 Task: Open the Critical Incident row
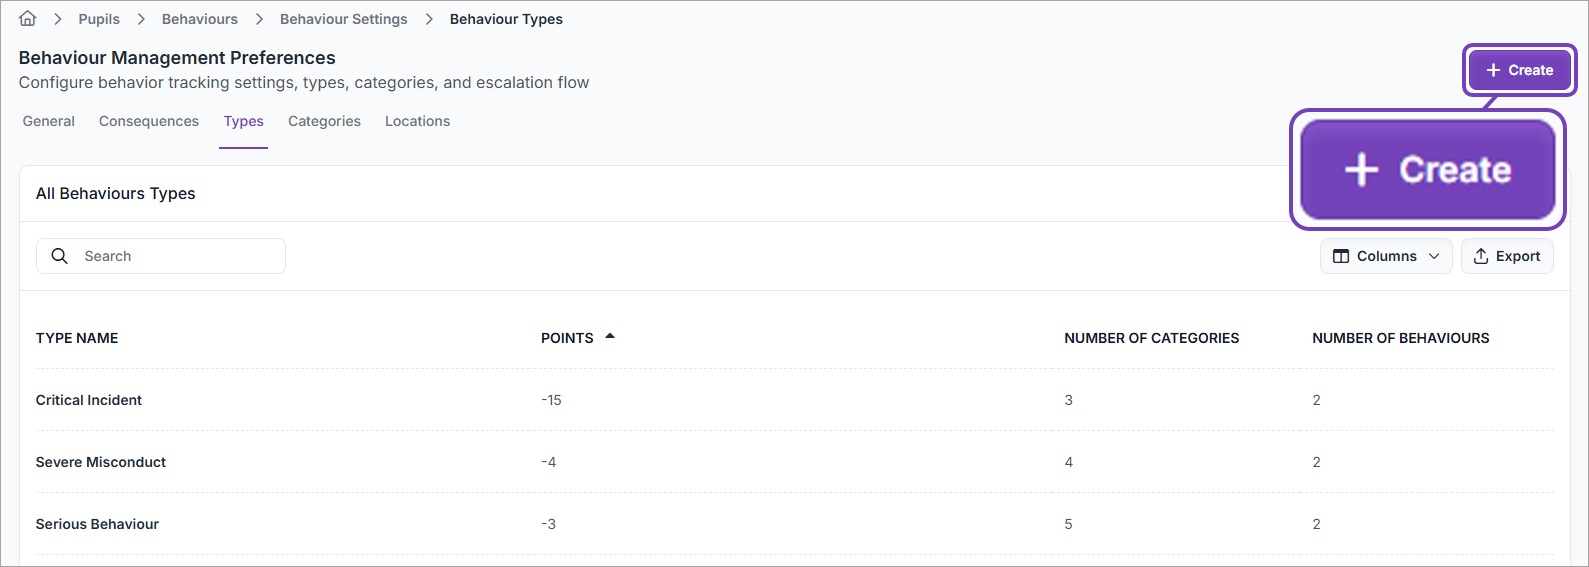pyautogui.click(x=89, y=400)
